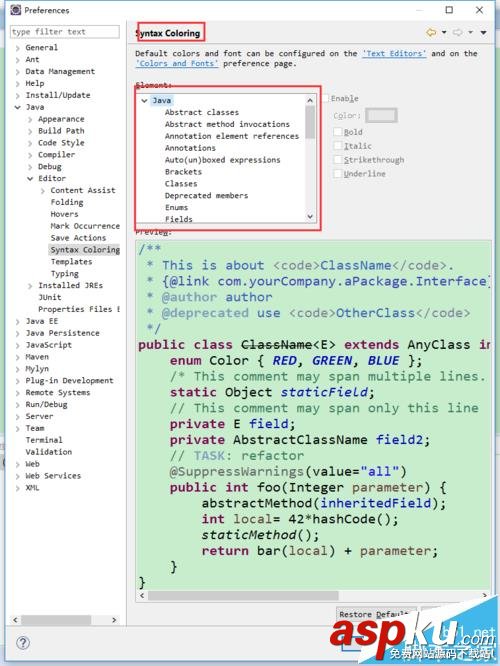The width and height of the screenshot is (500, 666).
Task: Select Save Actions preference page
Action: click(x=78, y=238)
